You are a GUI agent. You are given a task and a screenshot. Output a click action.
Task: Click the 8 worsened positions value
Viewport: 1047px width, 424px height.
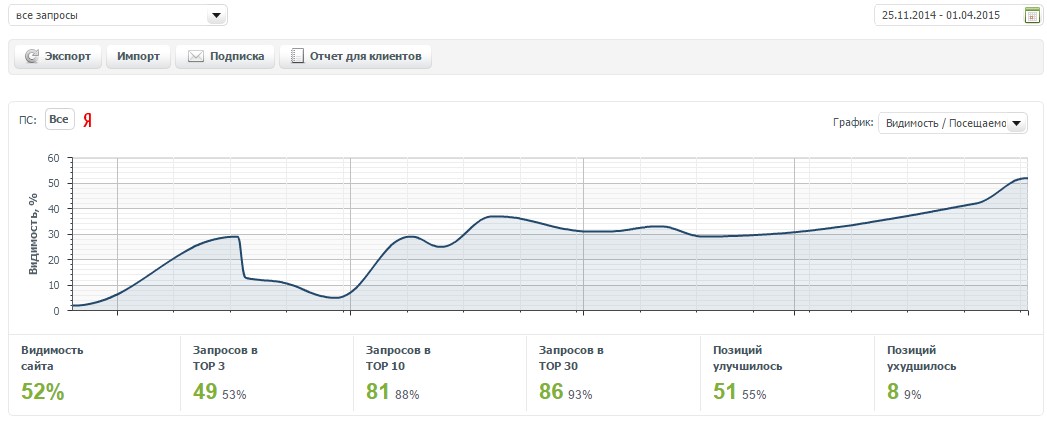893,391
